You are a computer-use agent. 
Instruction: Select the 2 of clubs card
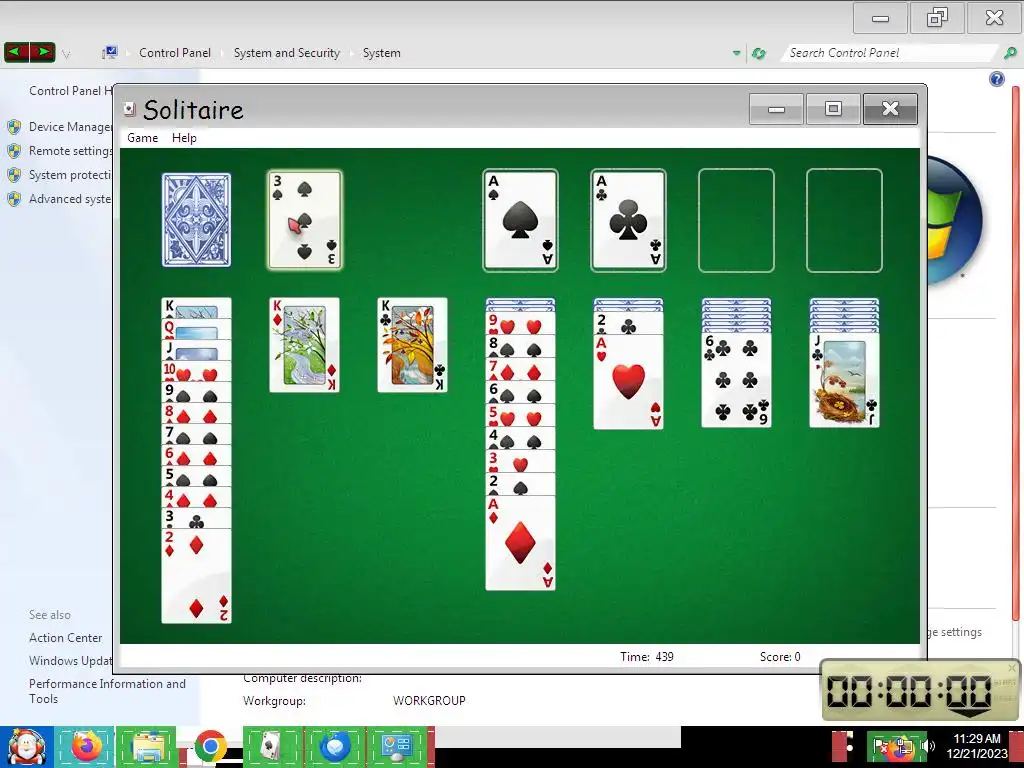coord(628,324)
